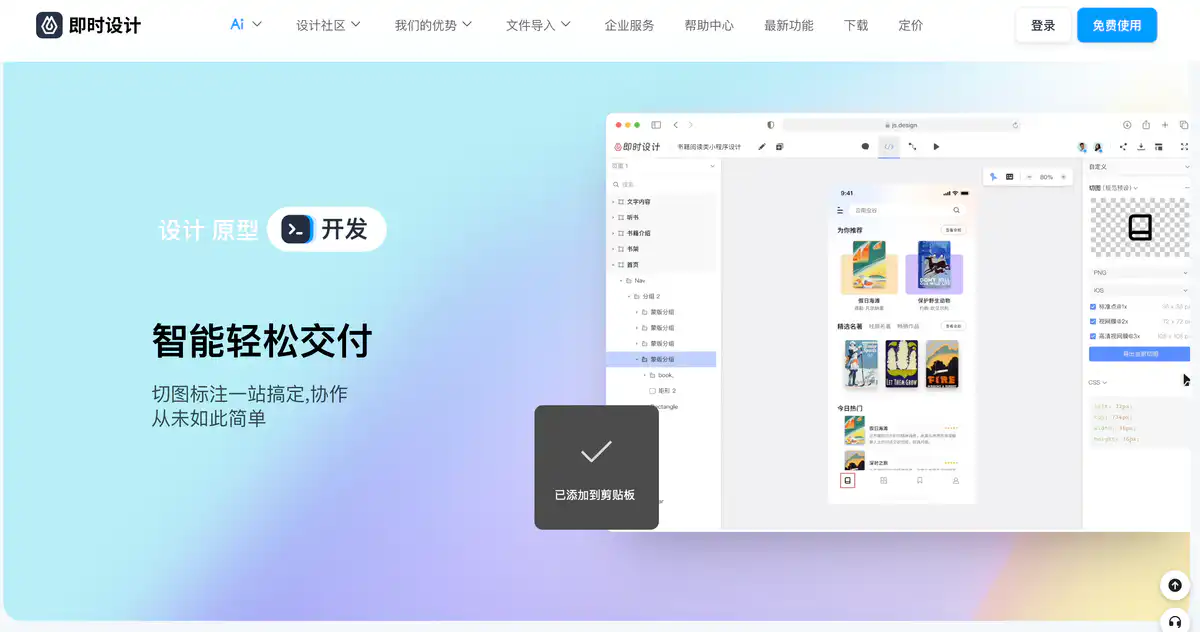Click the reload icon in the address bar
The width and height of the screenshot is (1200, 632).
click(x=1015, y=125)
